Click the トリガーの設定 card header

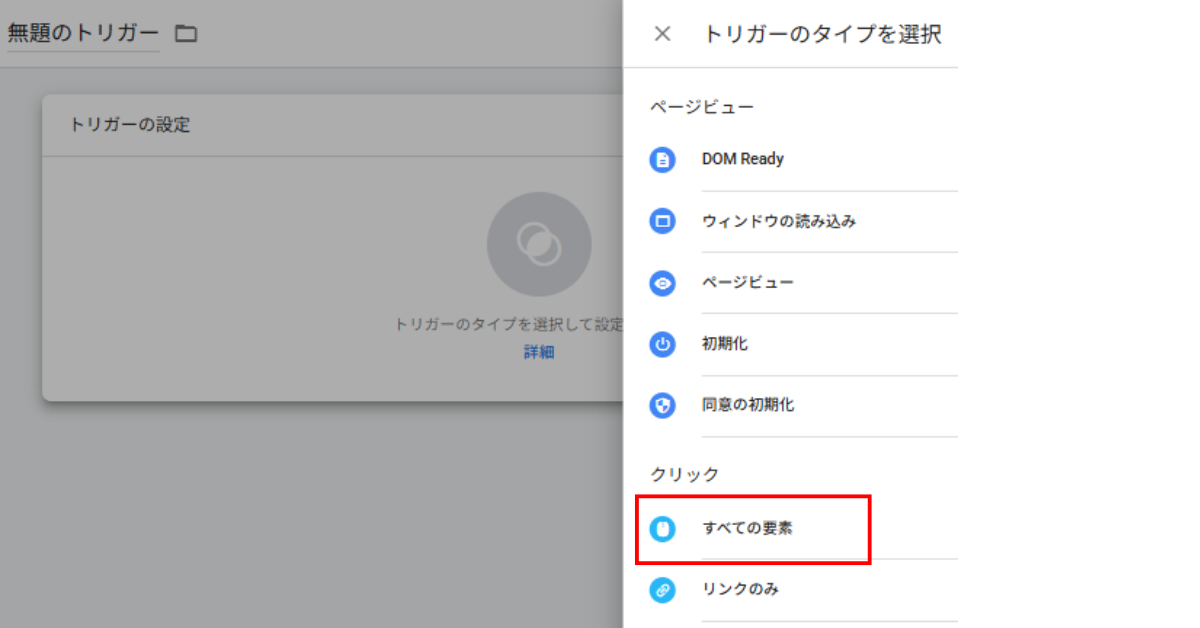pyautogui.click(x=130, y=126)
